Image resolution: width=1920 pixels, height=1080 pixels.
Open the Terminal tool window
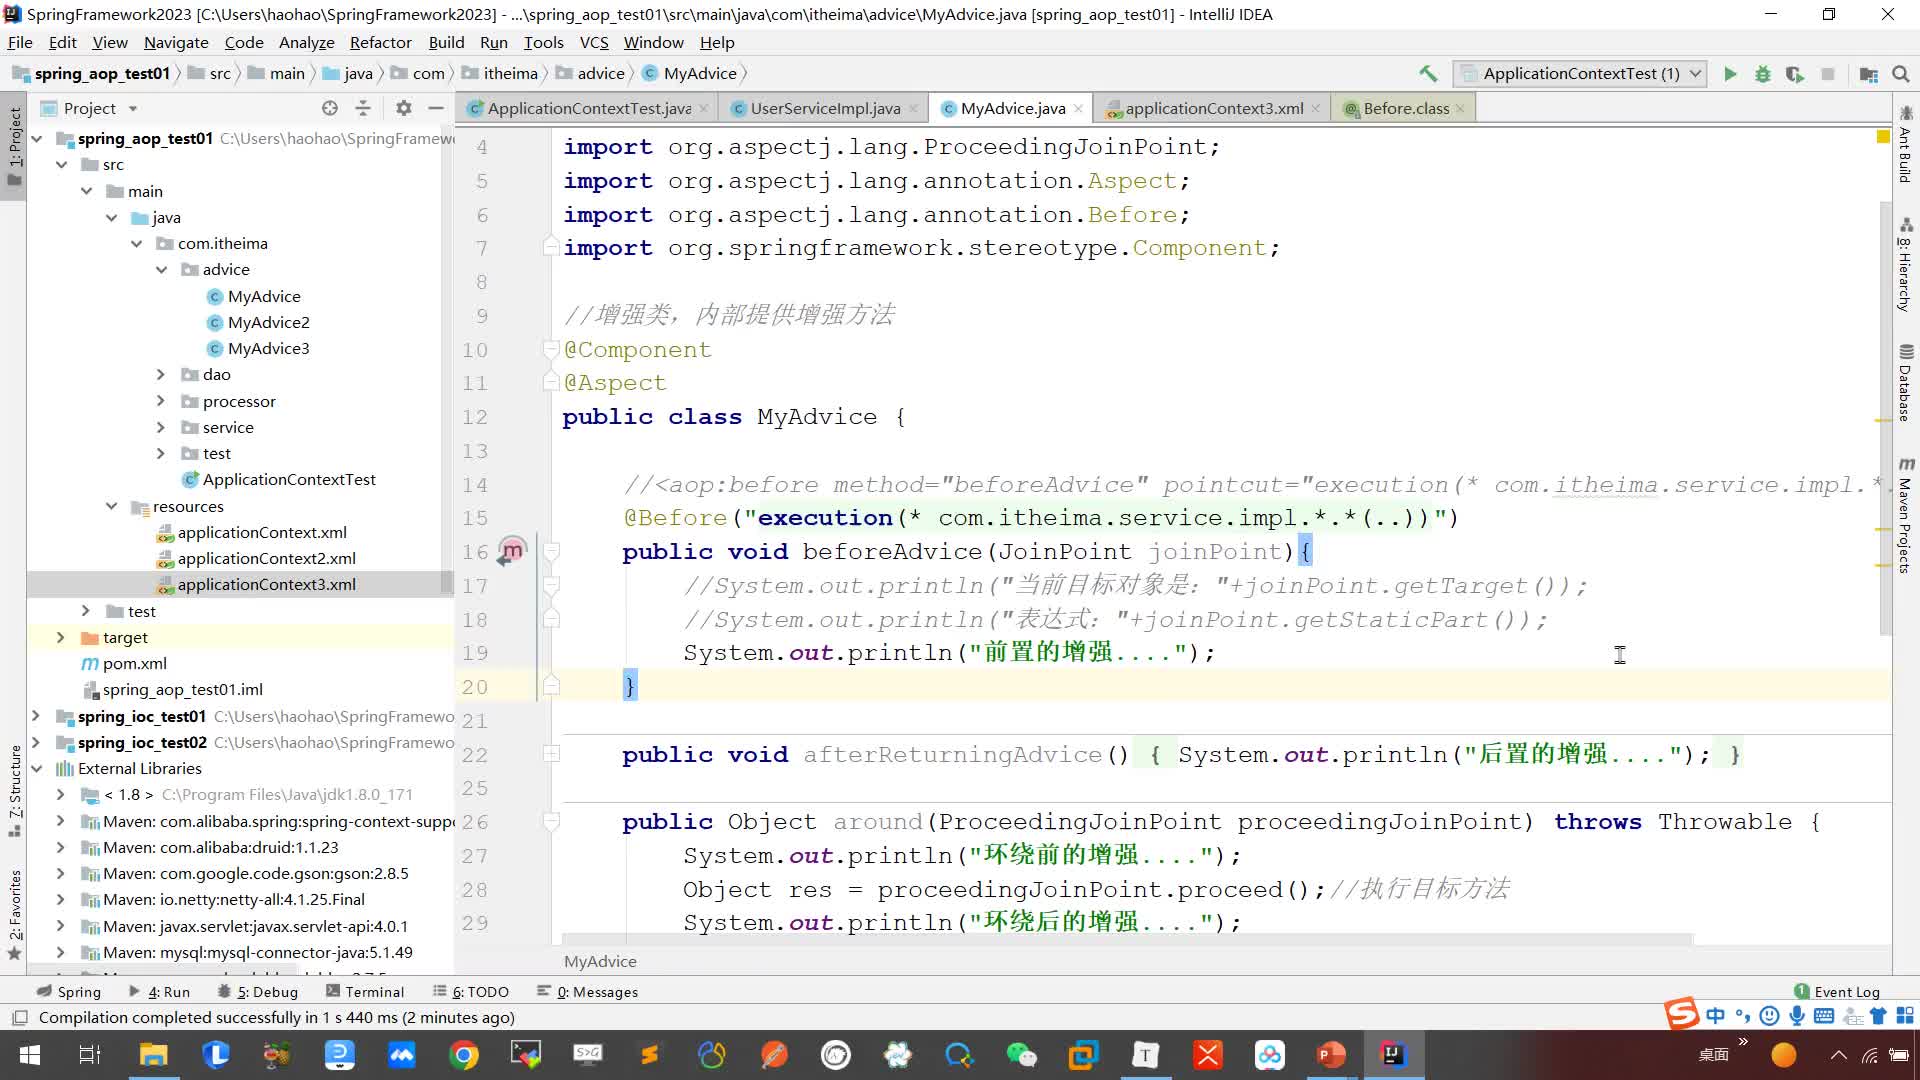(x=365, y=992)
